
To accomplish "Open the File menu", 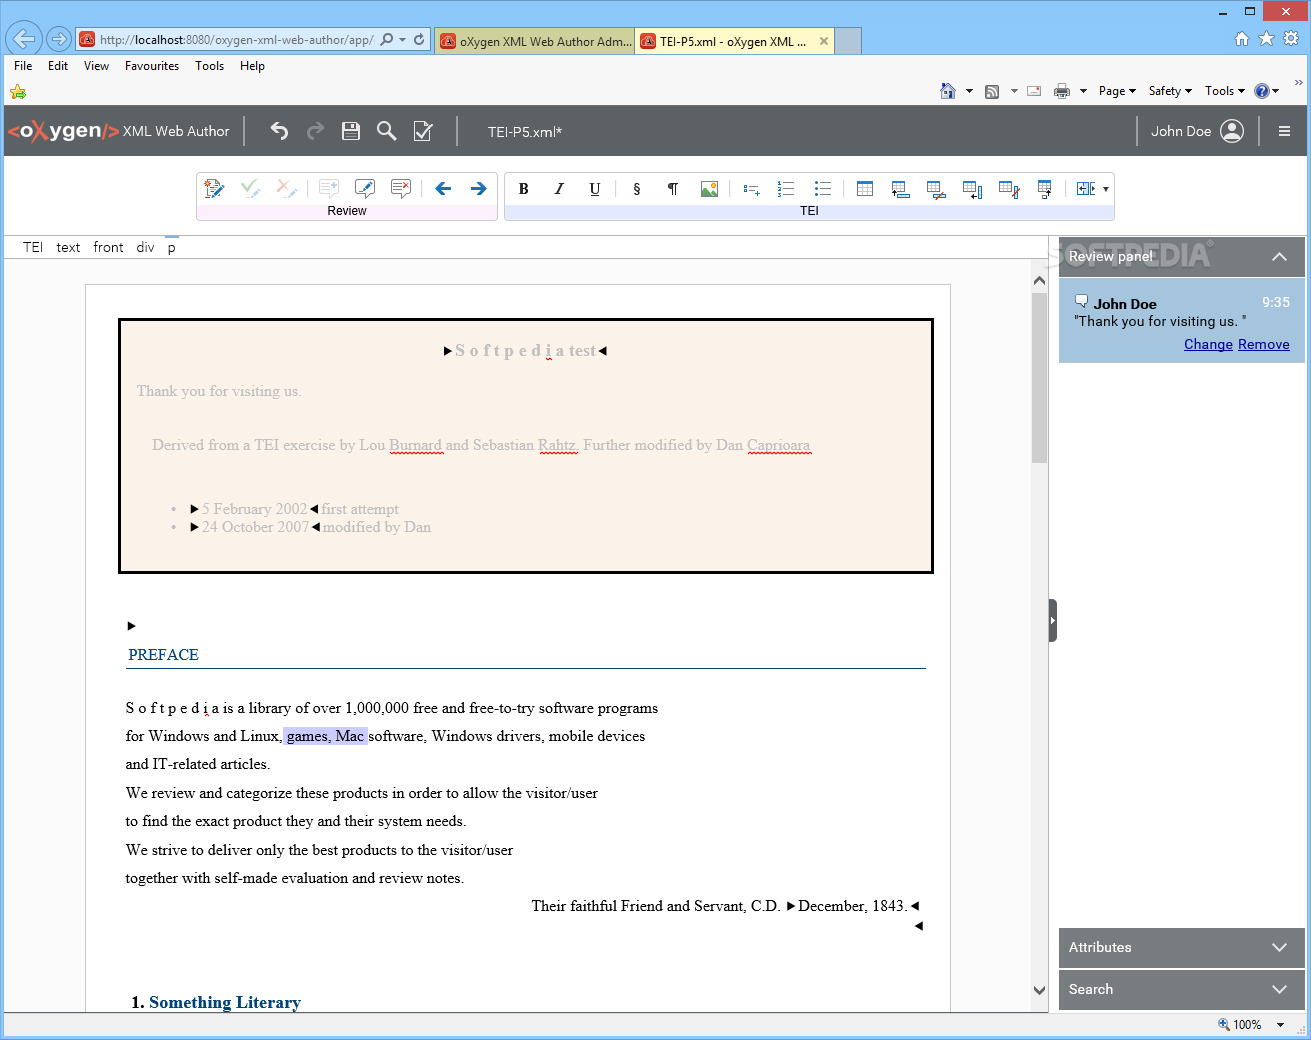I will pos(23,66).
